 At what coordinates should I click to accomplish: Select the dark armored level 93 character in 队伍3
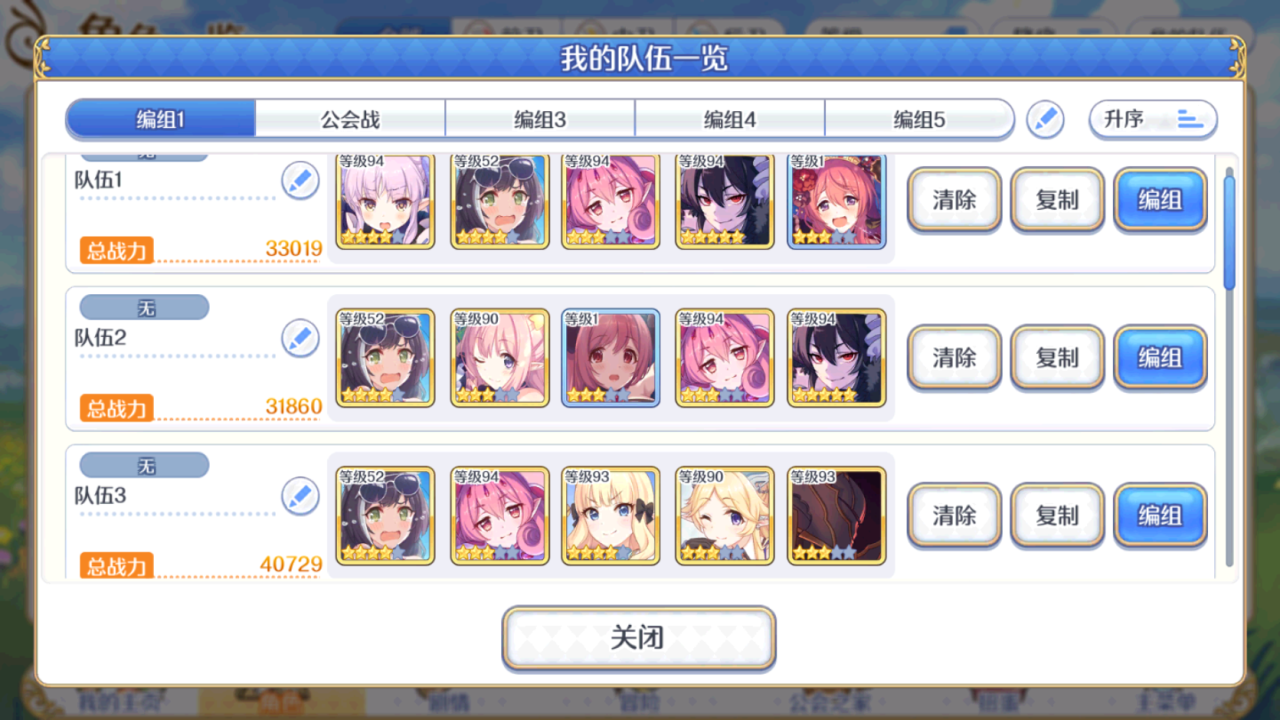point(837,515)
